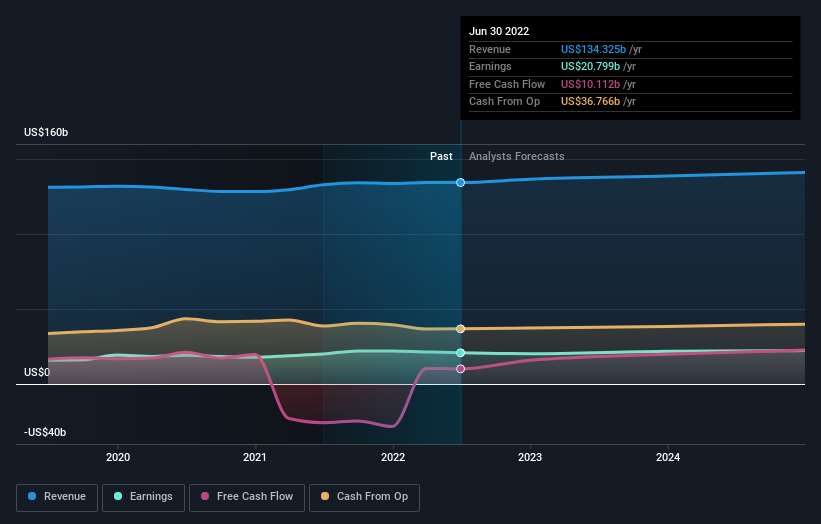Click the US$0 y-axis label

click(37, 372)
